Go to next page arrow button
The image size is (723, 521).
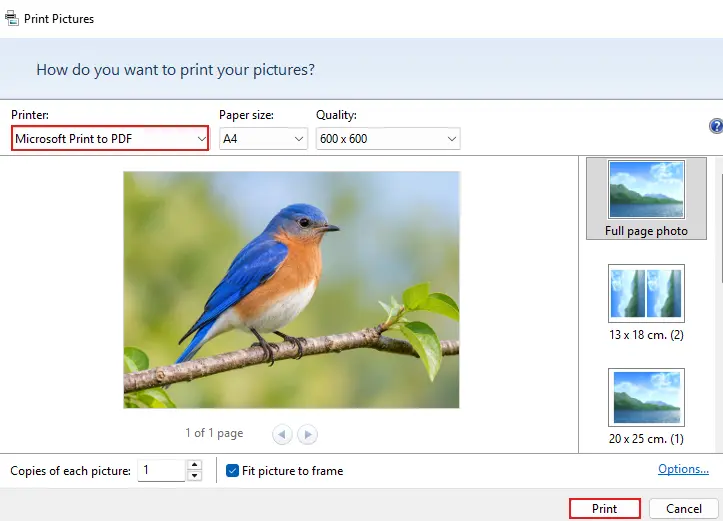(308, 434)
